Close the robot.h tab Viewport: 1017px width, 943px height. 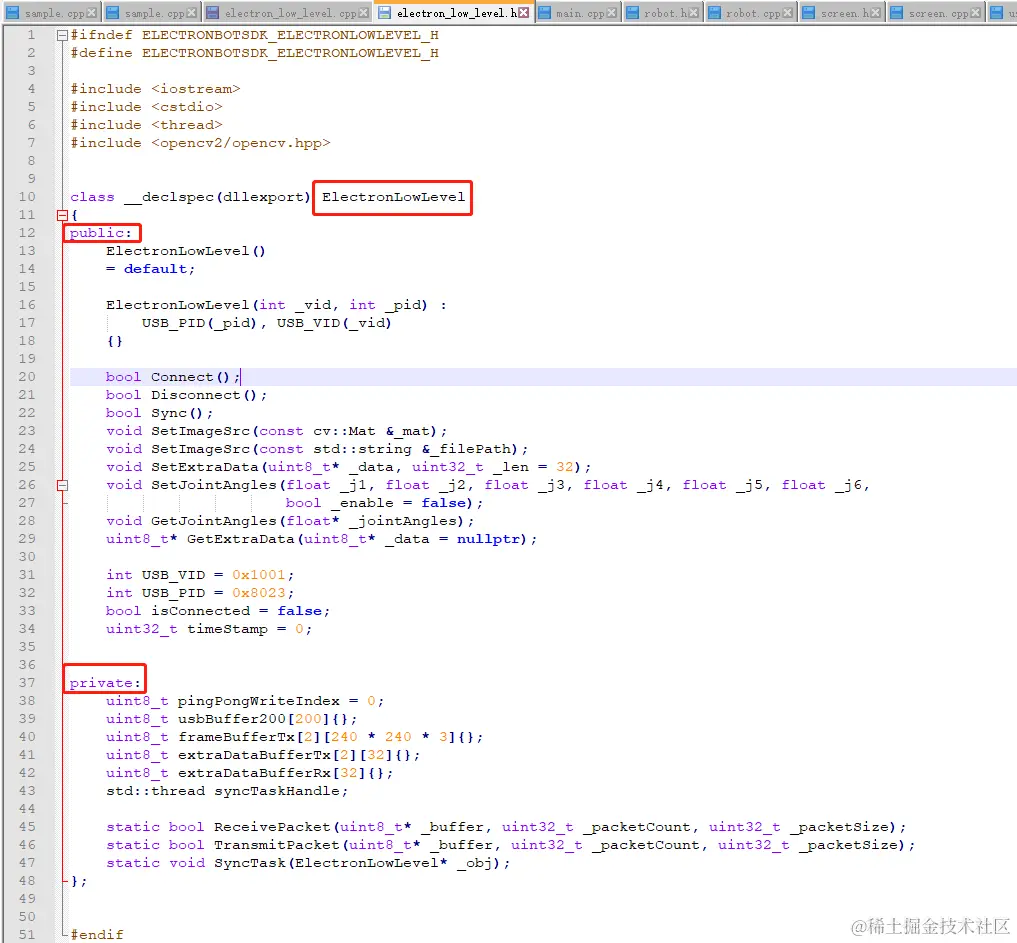(693, 13)
